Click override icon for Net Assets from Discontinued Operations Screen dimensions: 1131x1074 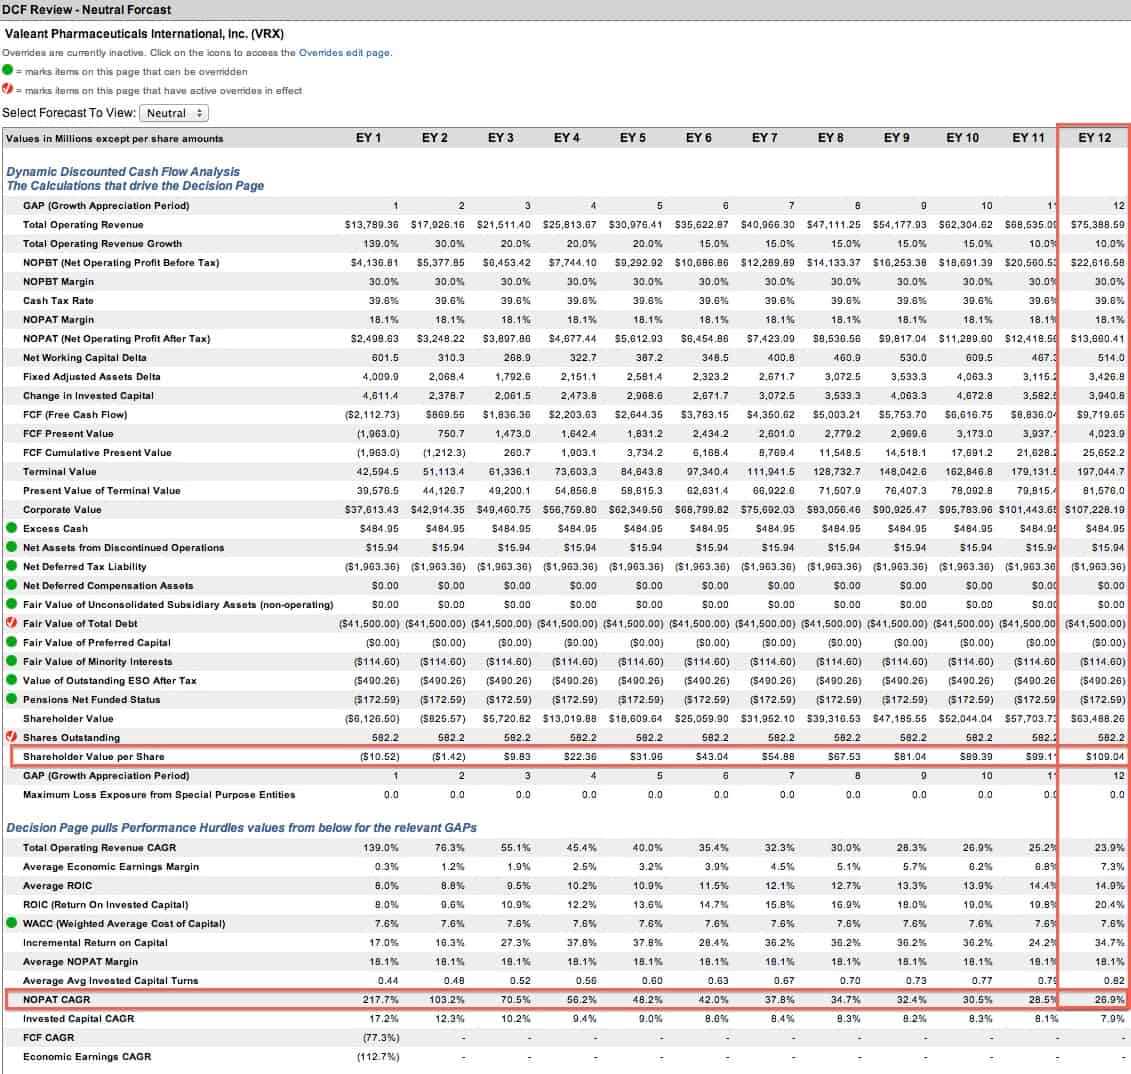[x=12, y=547]
